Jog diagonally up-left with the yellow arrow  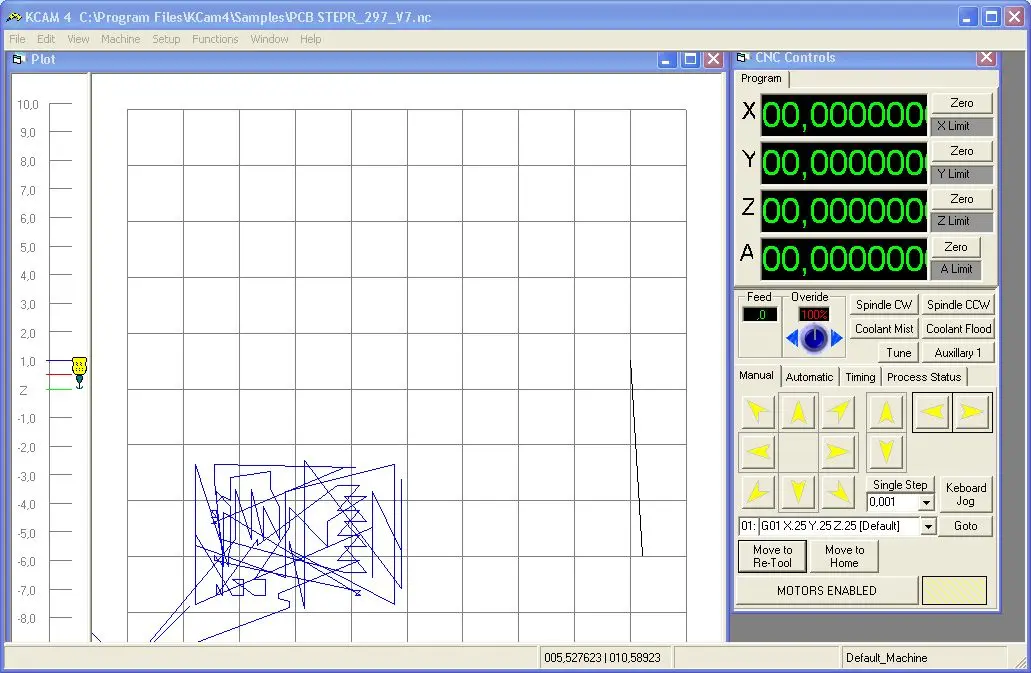tap(758, 412)
